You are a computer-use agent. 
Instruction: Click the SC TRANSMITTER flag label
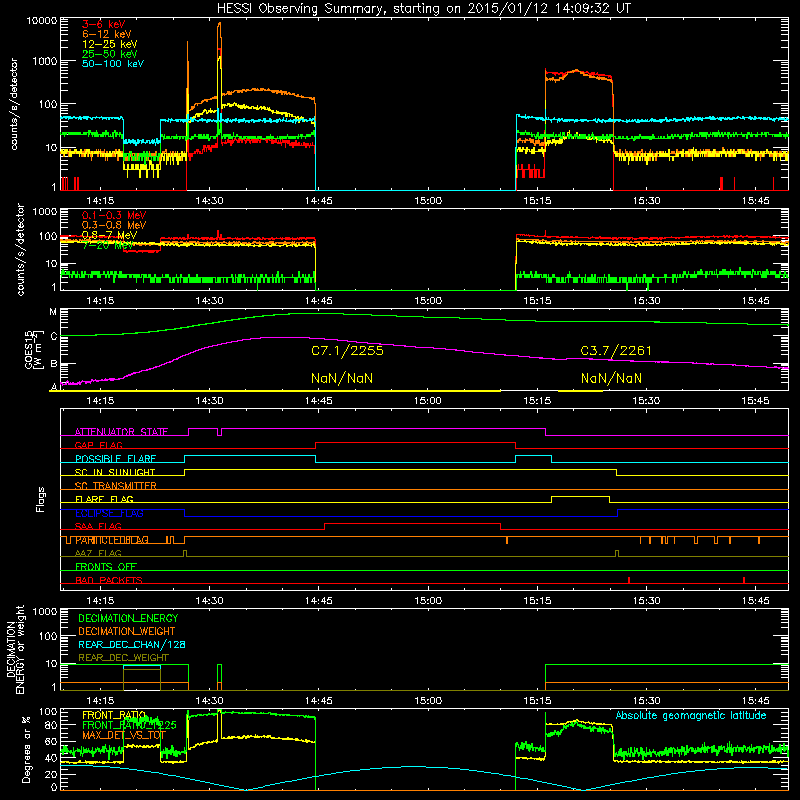point(115,486)
